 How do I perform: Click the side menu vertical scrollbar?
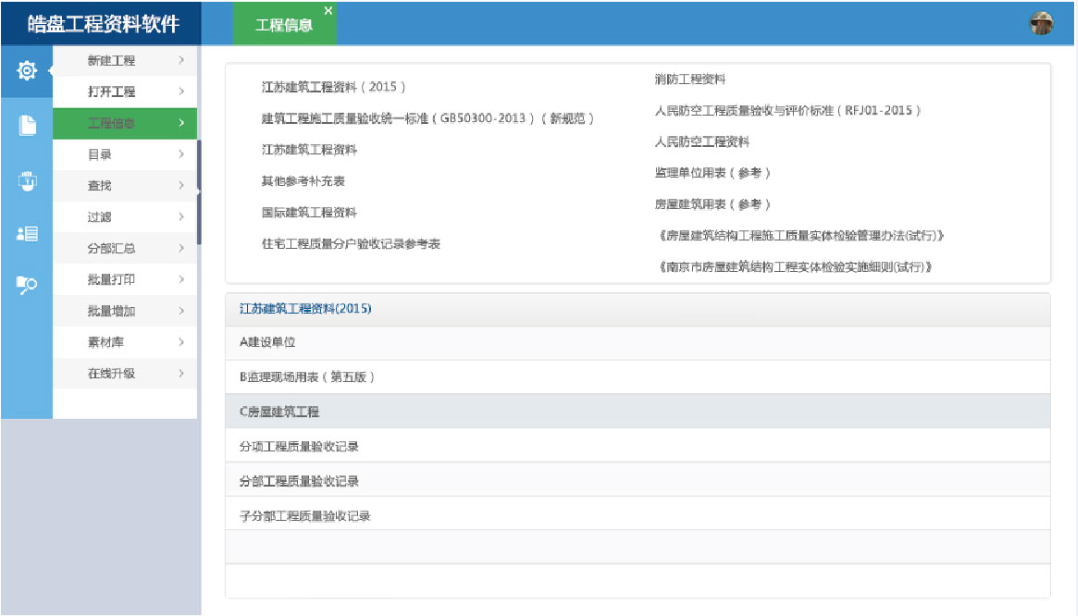tap(199, 190)
